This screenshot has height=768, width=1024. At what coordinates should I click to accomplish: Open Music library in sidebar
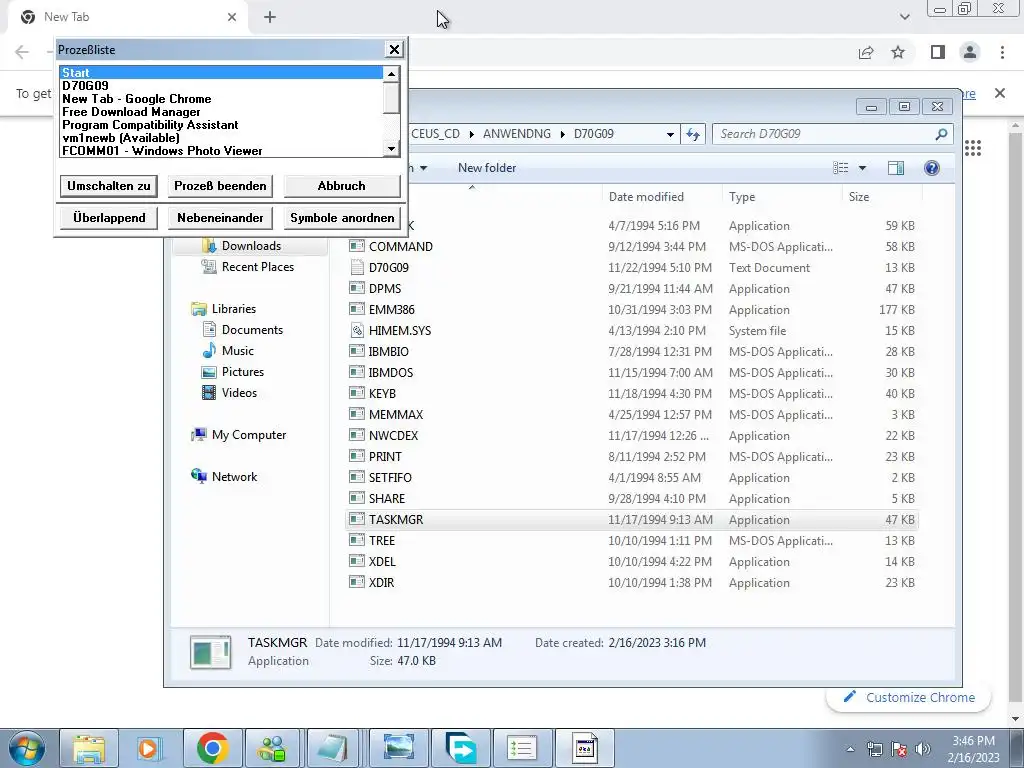pos(238,351)
